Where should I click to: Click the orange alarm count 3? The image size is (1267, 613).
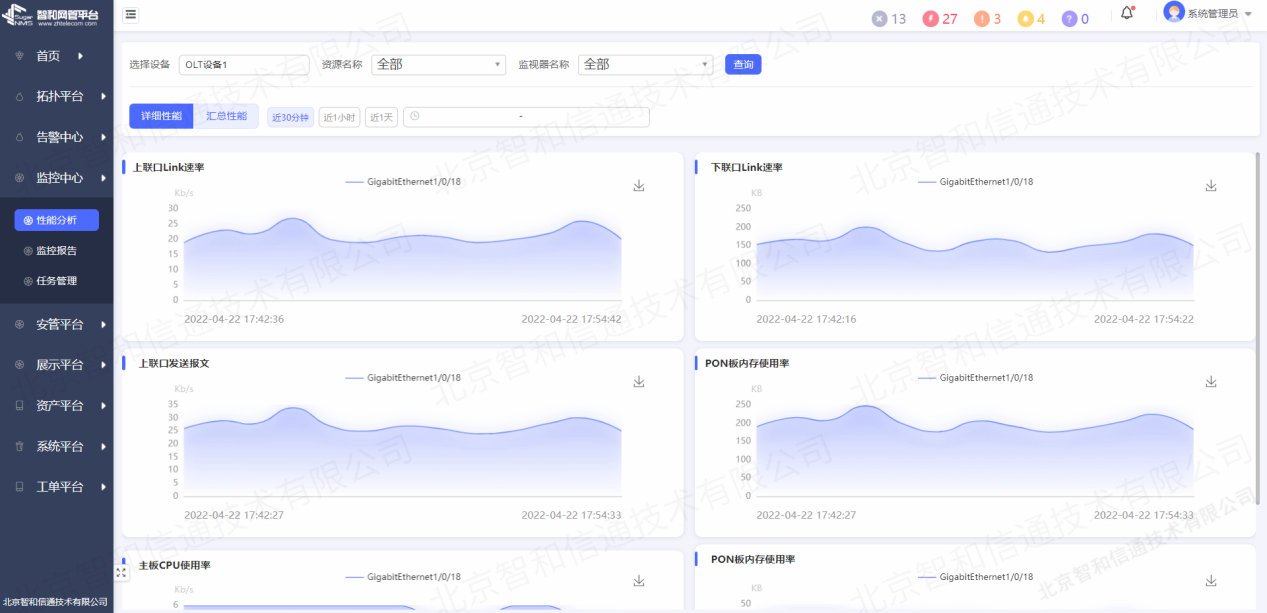click(x=988, y=18)
